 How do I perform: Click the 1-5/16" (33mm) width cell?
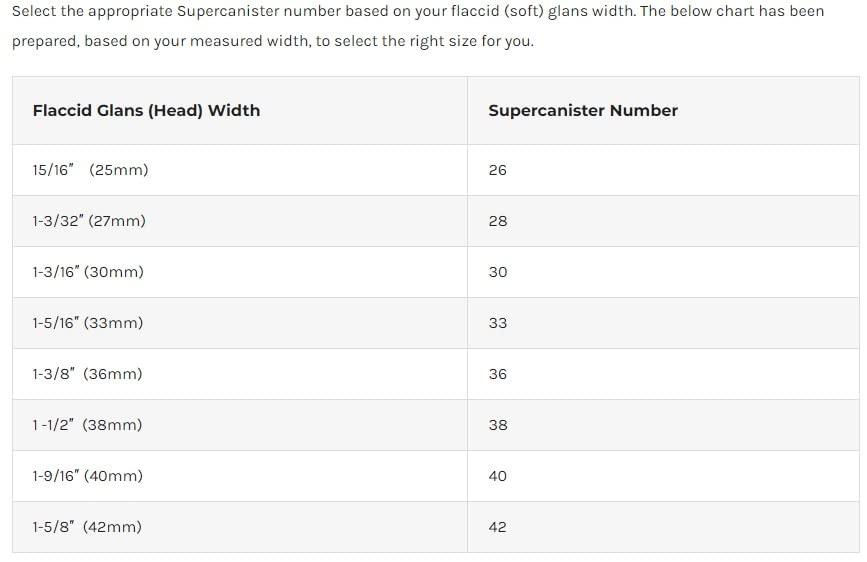[x=88, y=323]
